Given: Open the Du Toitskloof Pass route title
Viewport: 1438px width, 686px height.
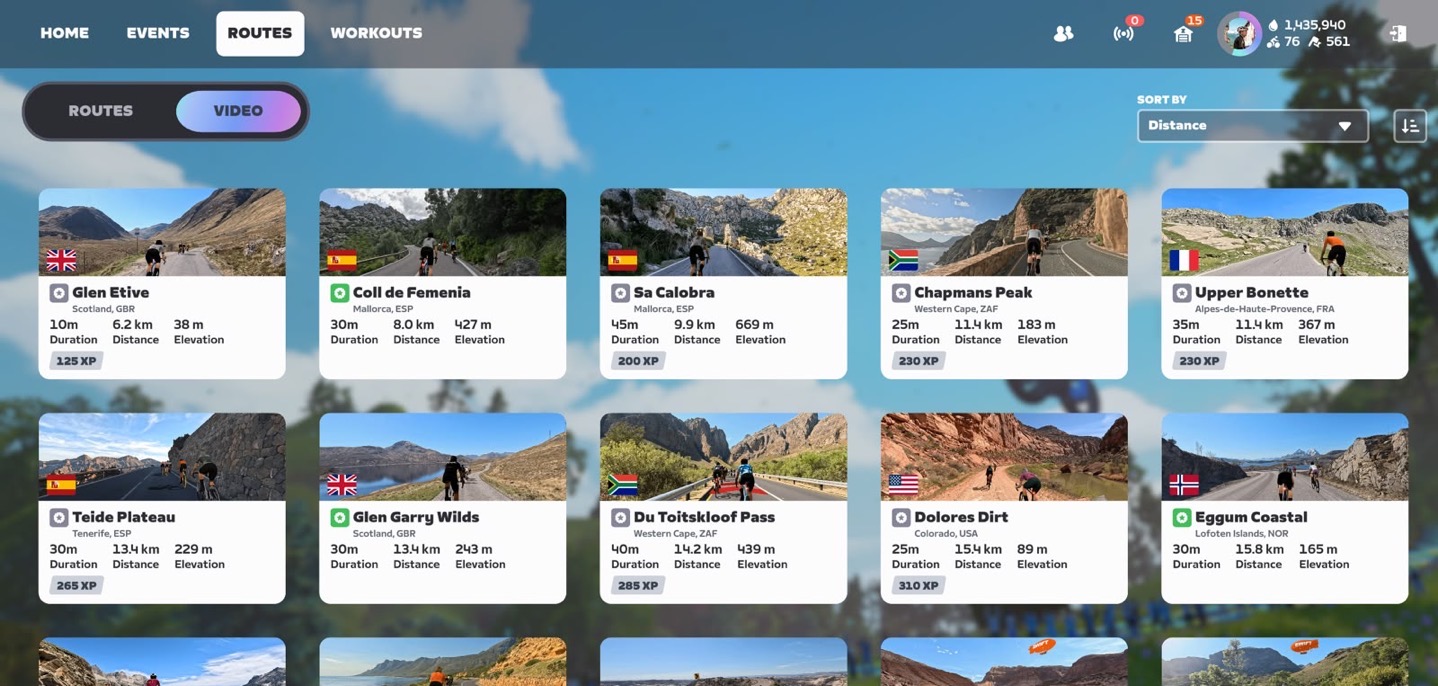Looking at the screenshot, I should [704, 518].
